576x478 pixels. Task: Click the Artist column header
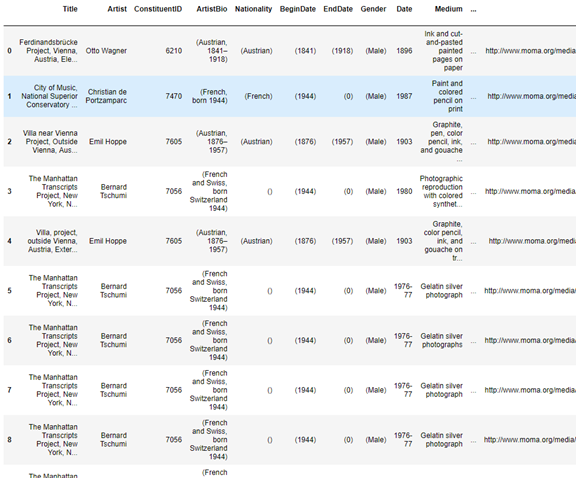117,9
